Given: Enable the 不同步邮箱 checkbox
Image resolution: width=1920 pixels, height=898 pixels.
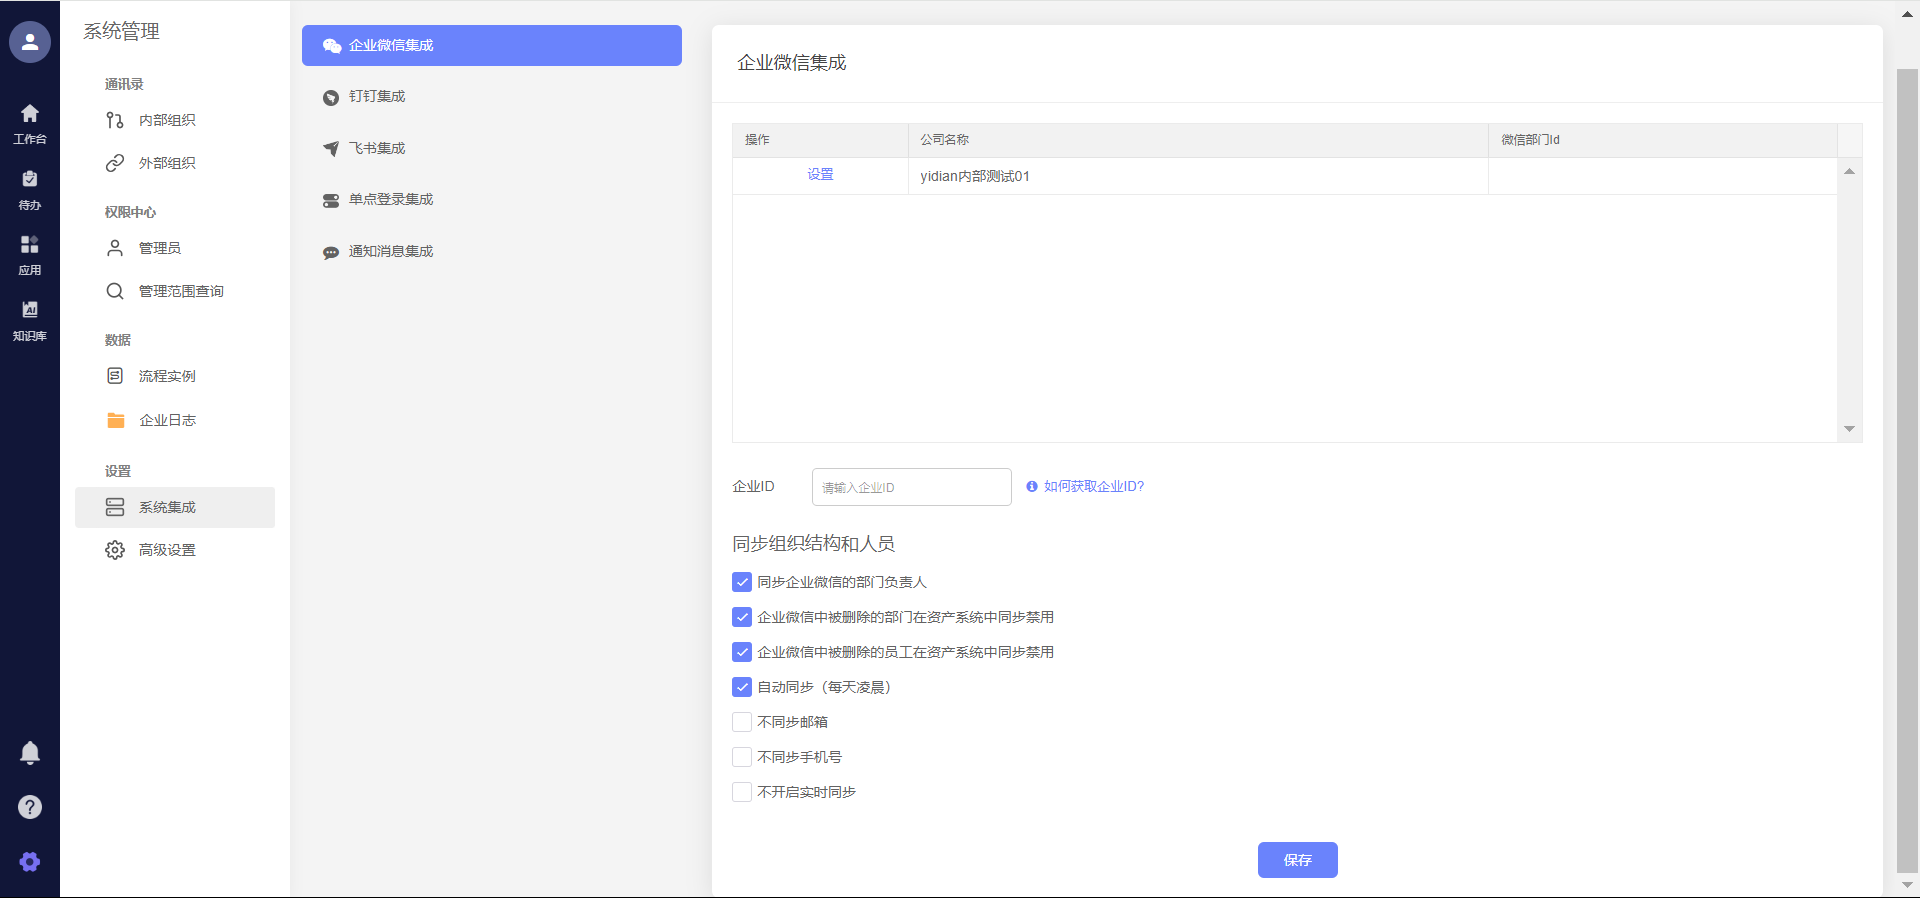Looking at the screenshot, I should [x=742, y=722].
